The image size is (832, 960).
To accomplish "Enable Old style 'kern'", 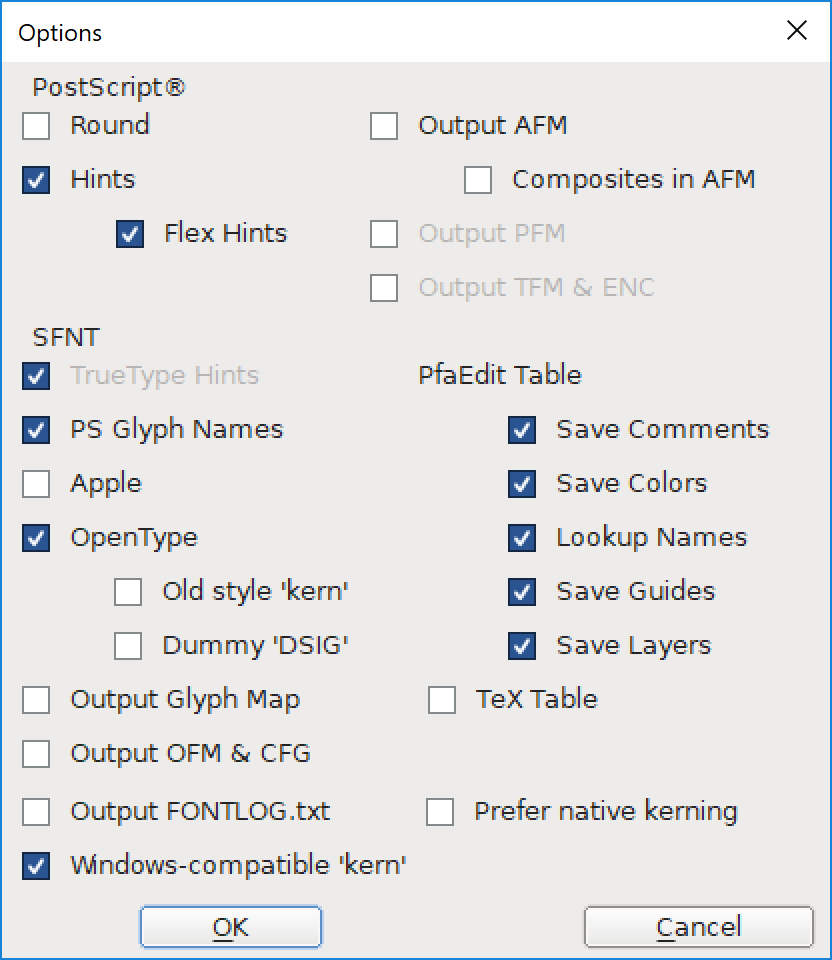I will click(x=128, y=592).
